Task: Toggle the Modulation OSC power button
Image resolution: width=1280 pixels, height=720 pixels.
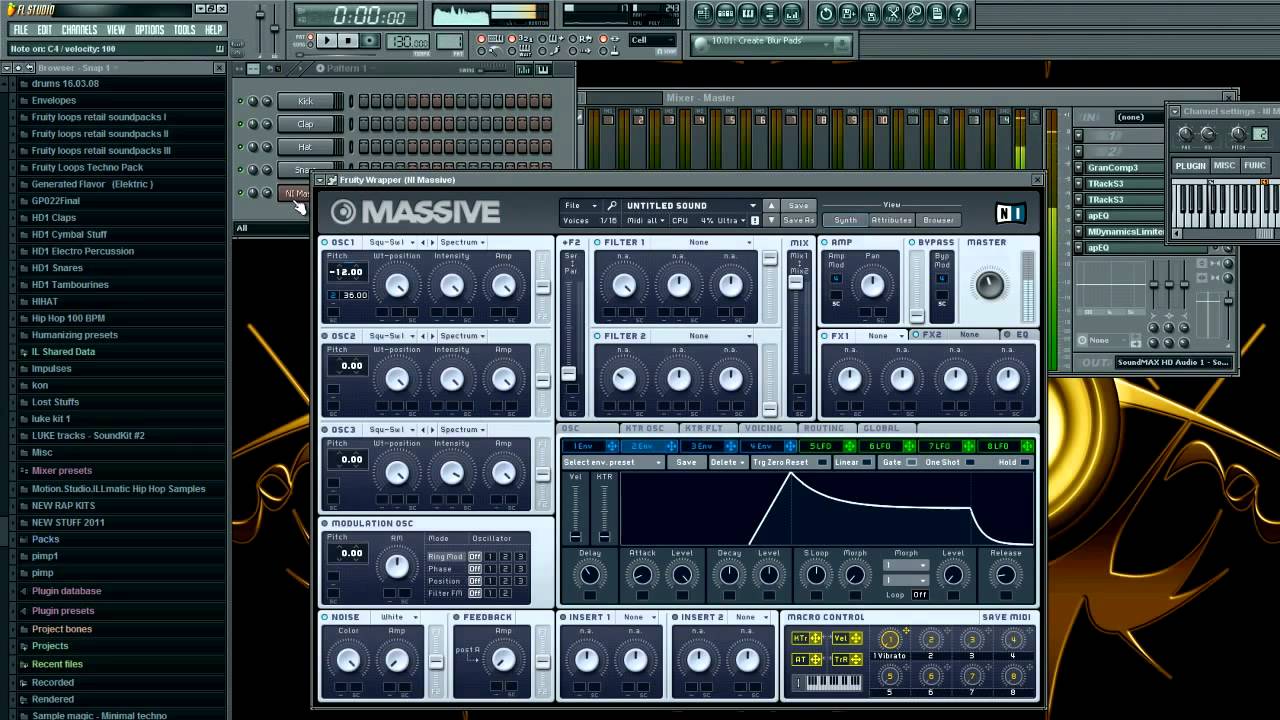Action: click(x=326, y=523)
